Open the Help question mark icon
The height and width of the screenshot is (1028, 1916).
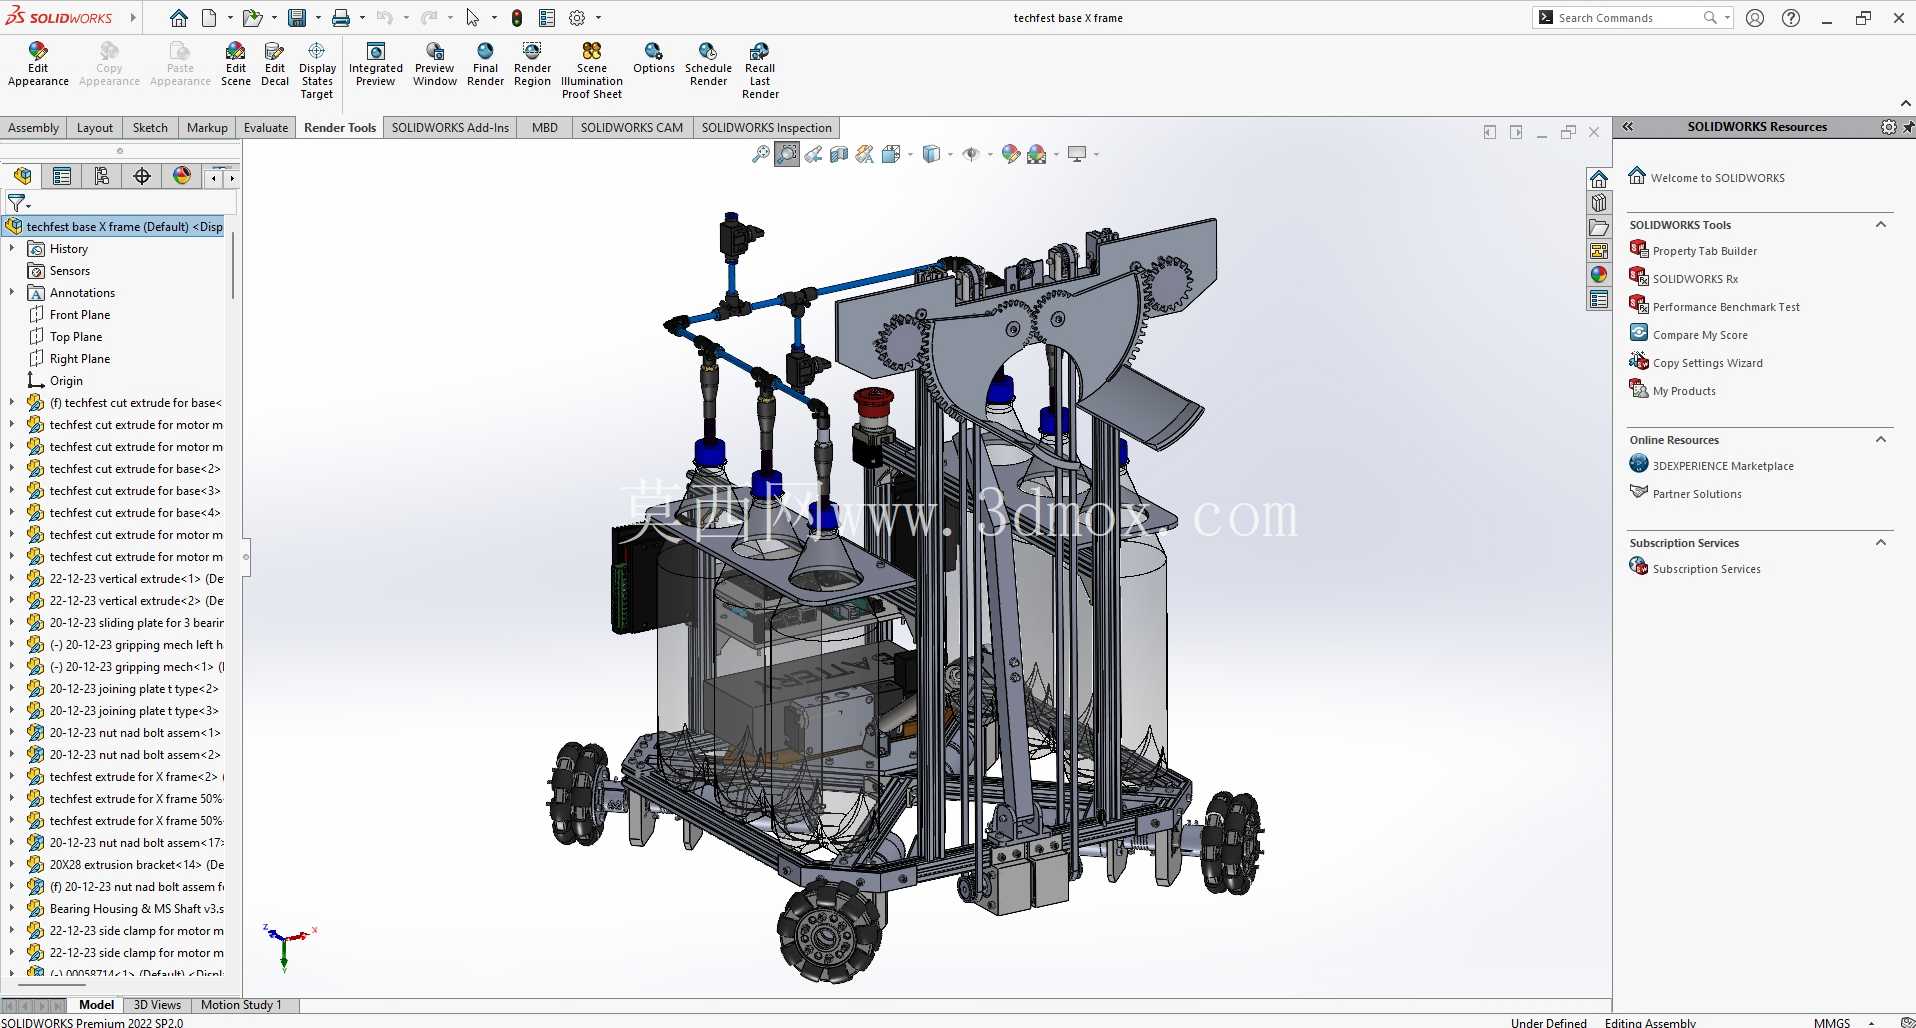click(1791, 18)
